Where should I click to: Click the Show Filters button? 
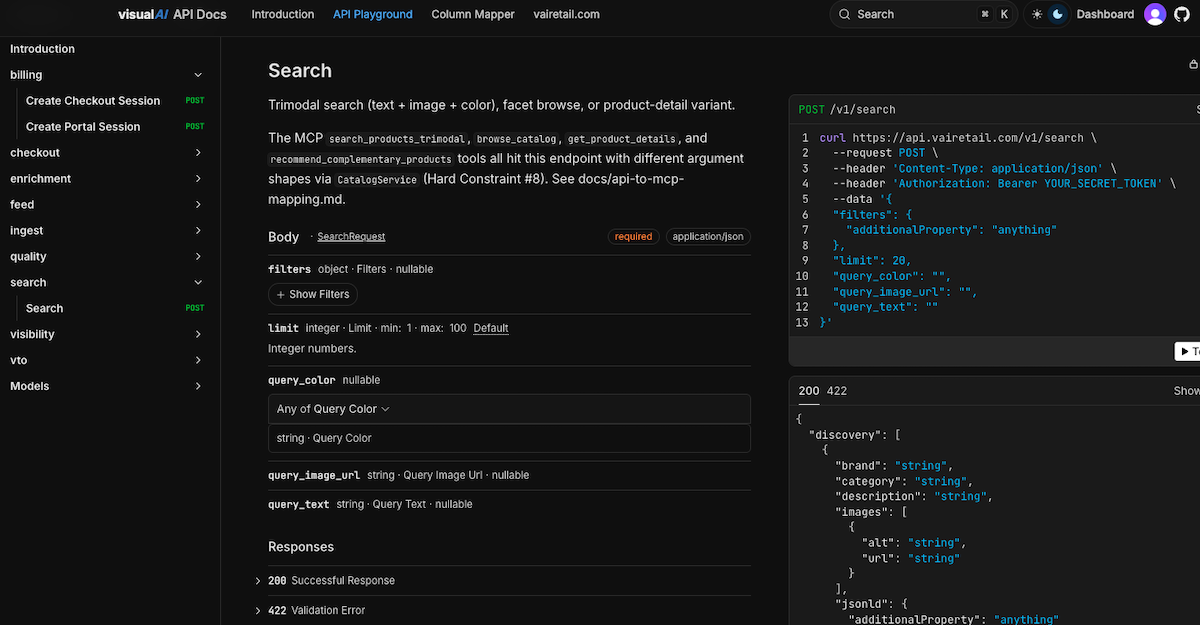point(313,294)
